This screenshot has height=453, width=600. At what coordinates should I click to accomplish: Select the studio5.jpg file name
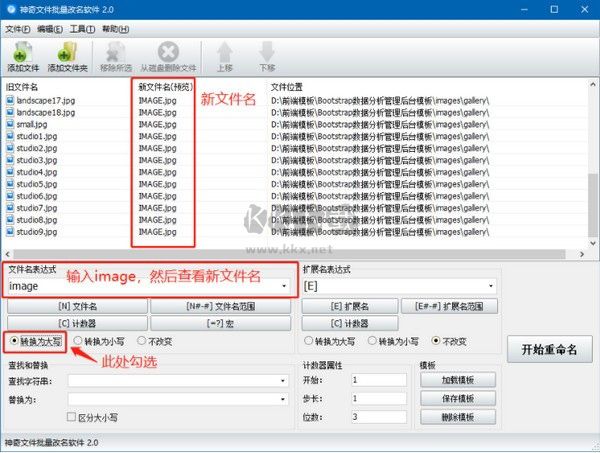pyautogui.click(x=37, y=184)
